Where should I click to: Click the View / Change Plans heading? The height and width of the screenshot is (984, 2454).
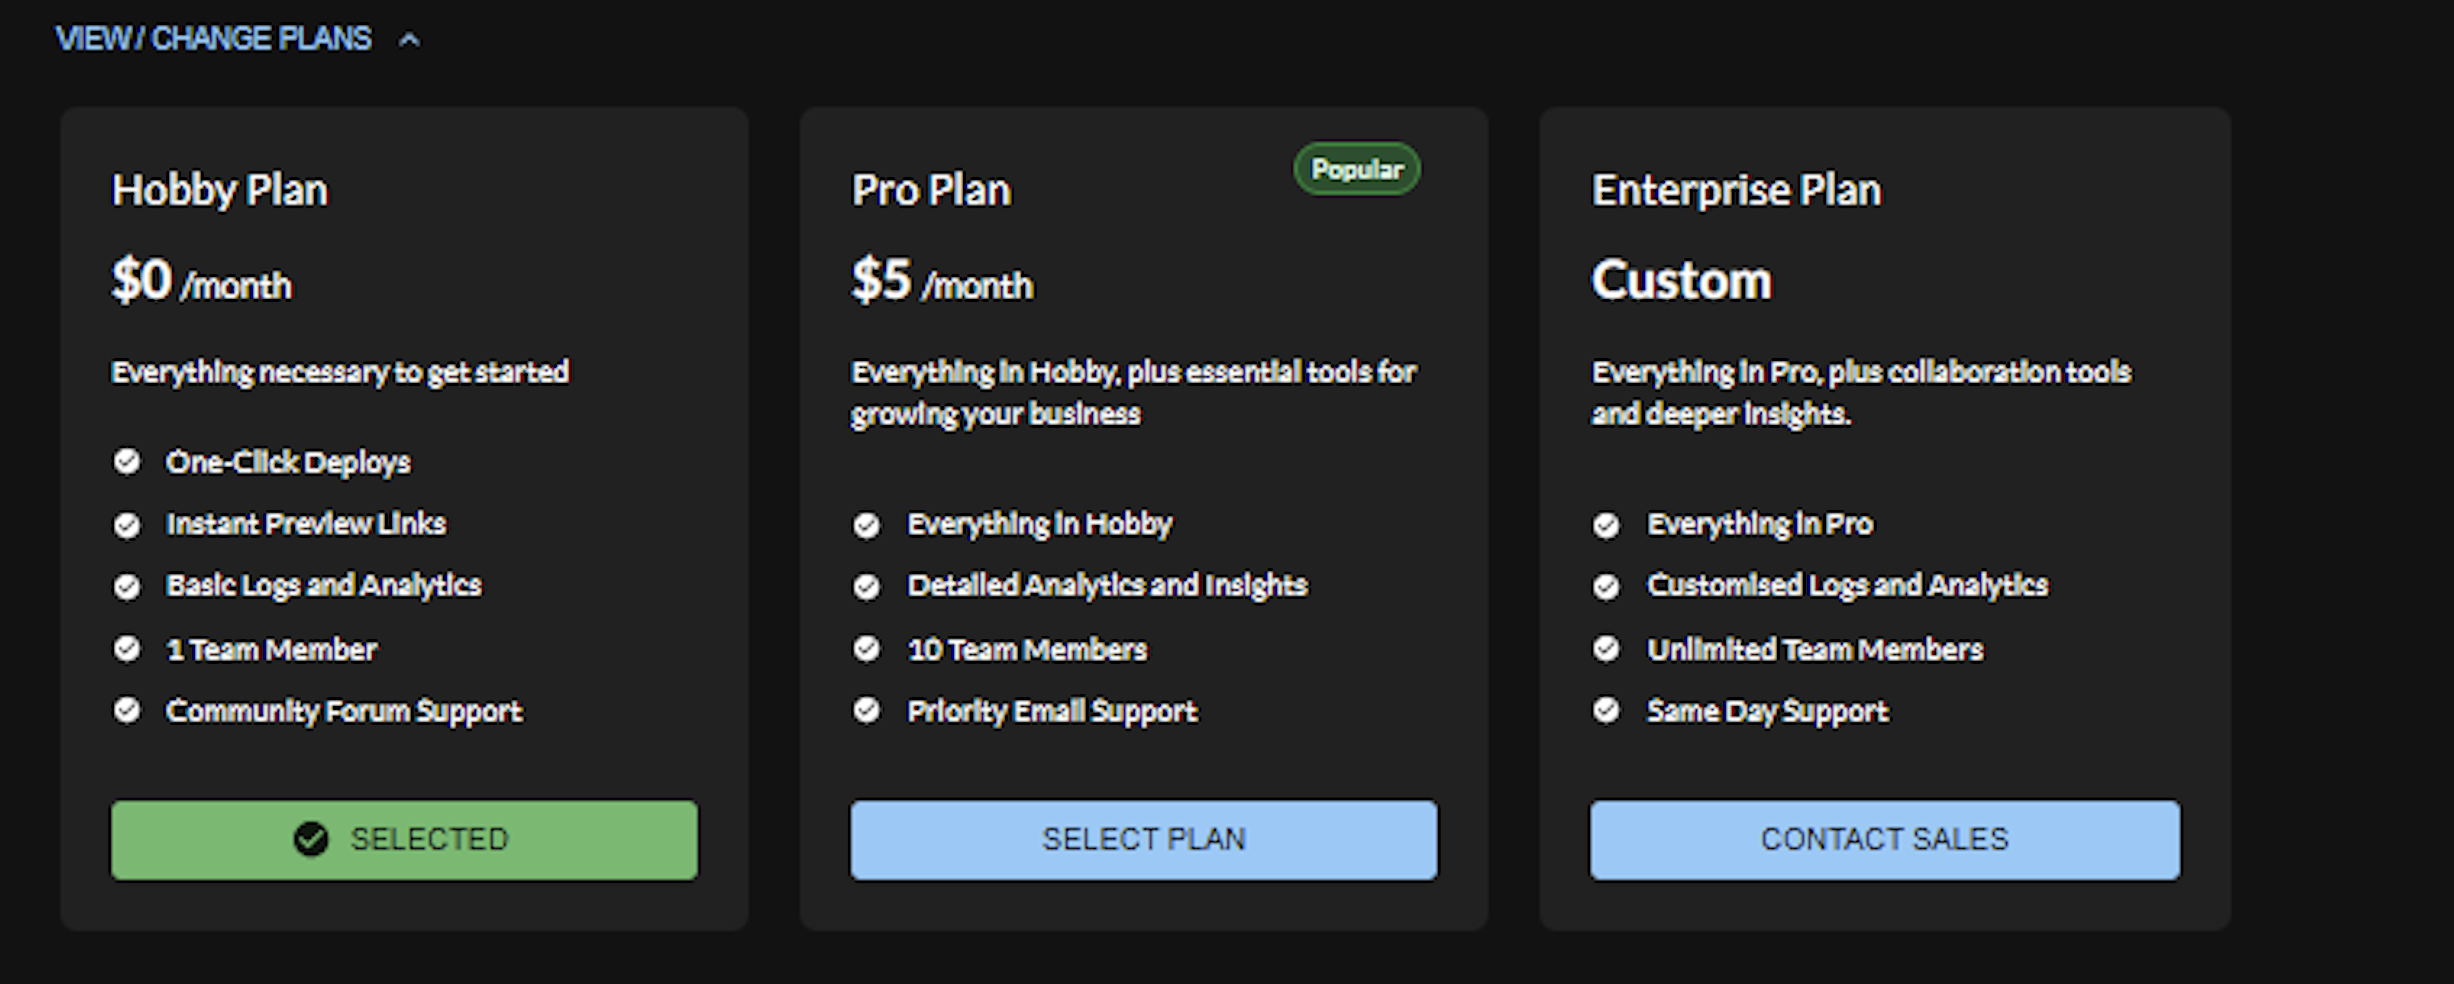213,39
